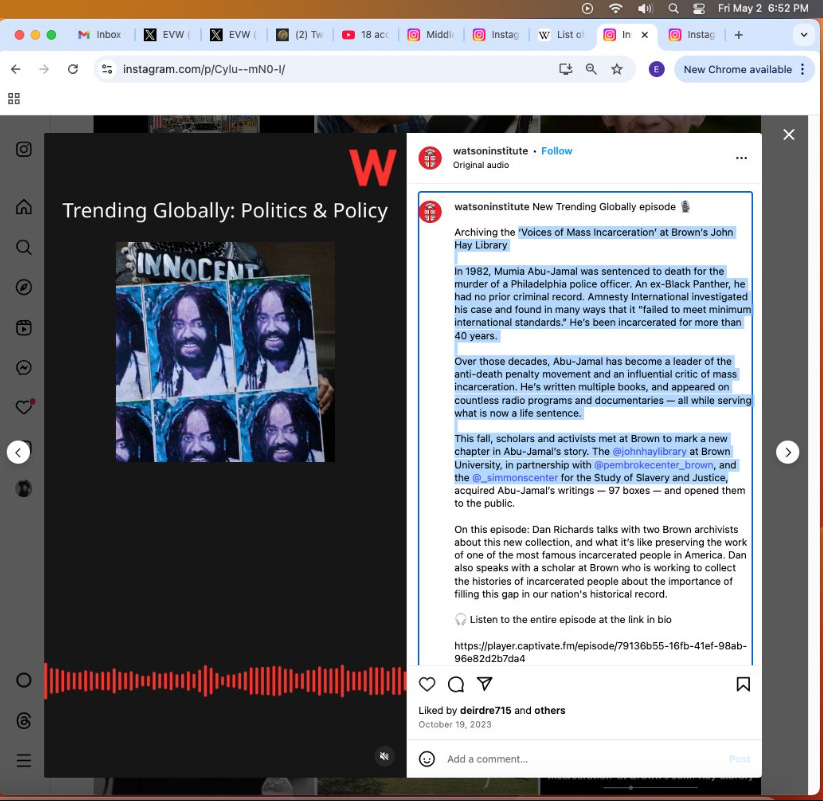Focus the Add a comment field

[x=583, y=759]
